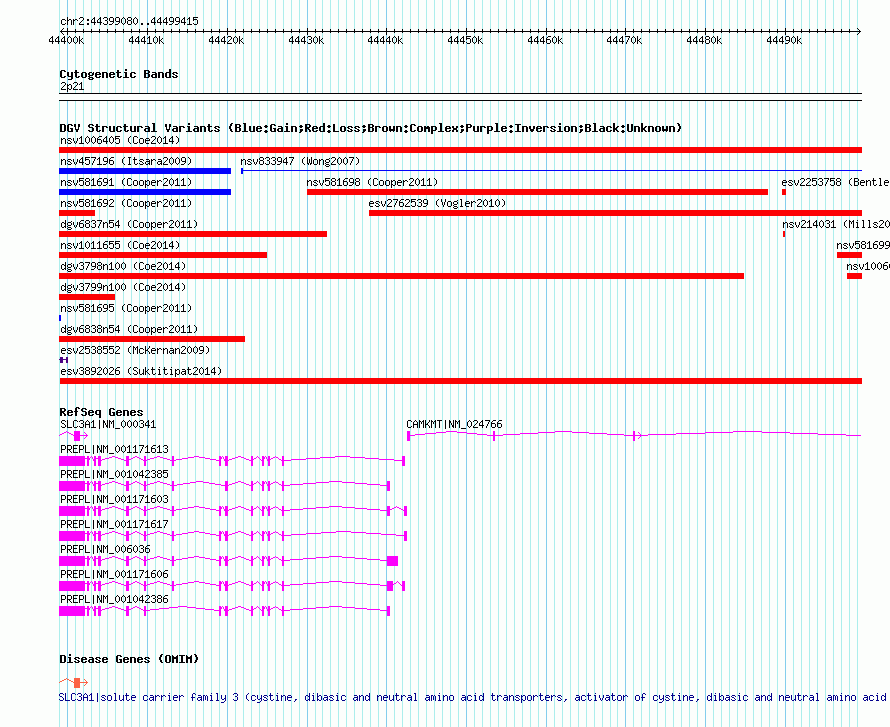890x727 pixels.
Task: Click nsv581695 (Cooper2011) label
Action: tap(126, 308)
